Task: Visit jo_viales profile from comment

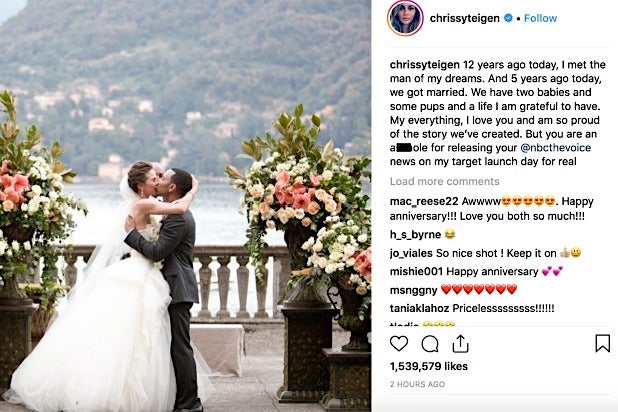Action: point(411,253)
